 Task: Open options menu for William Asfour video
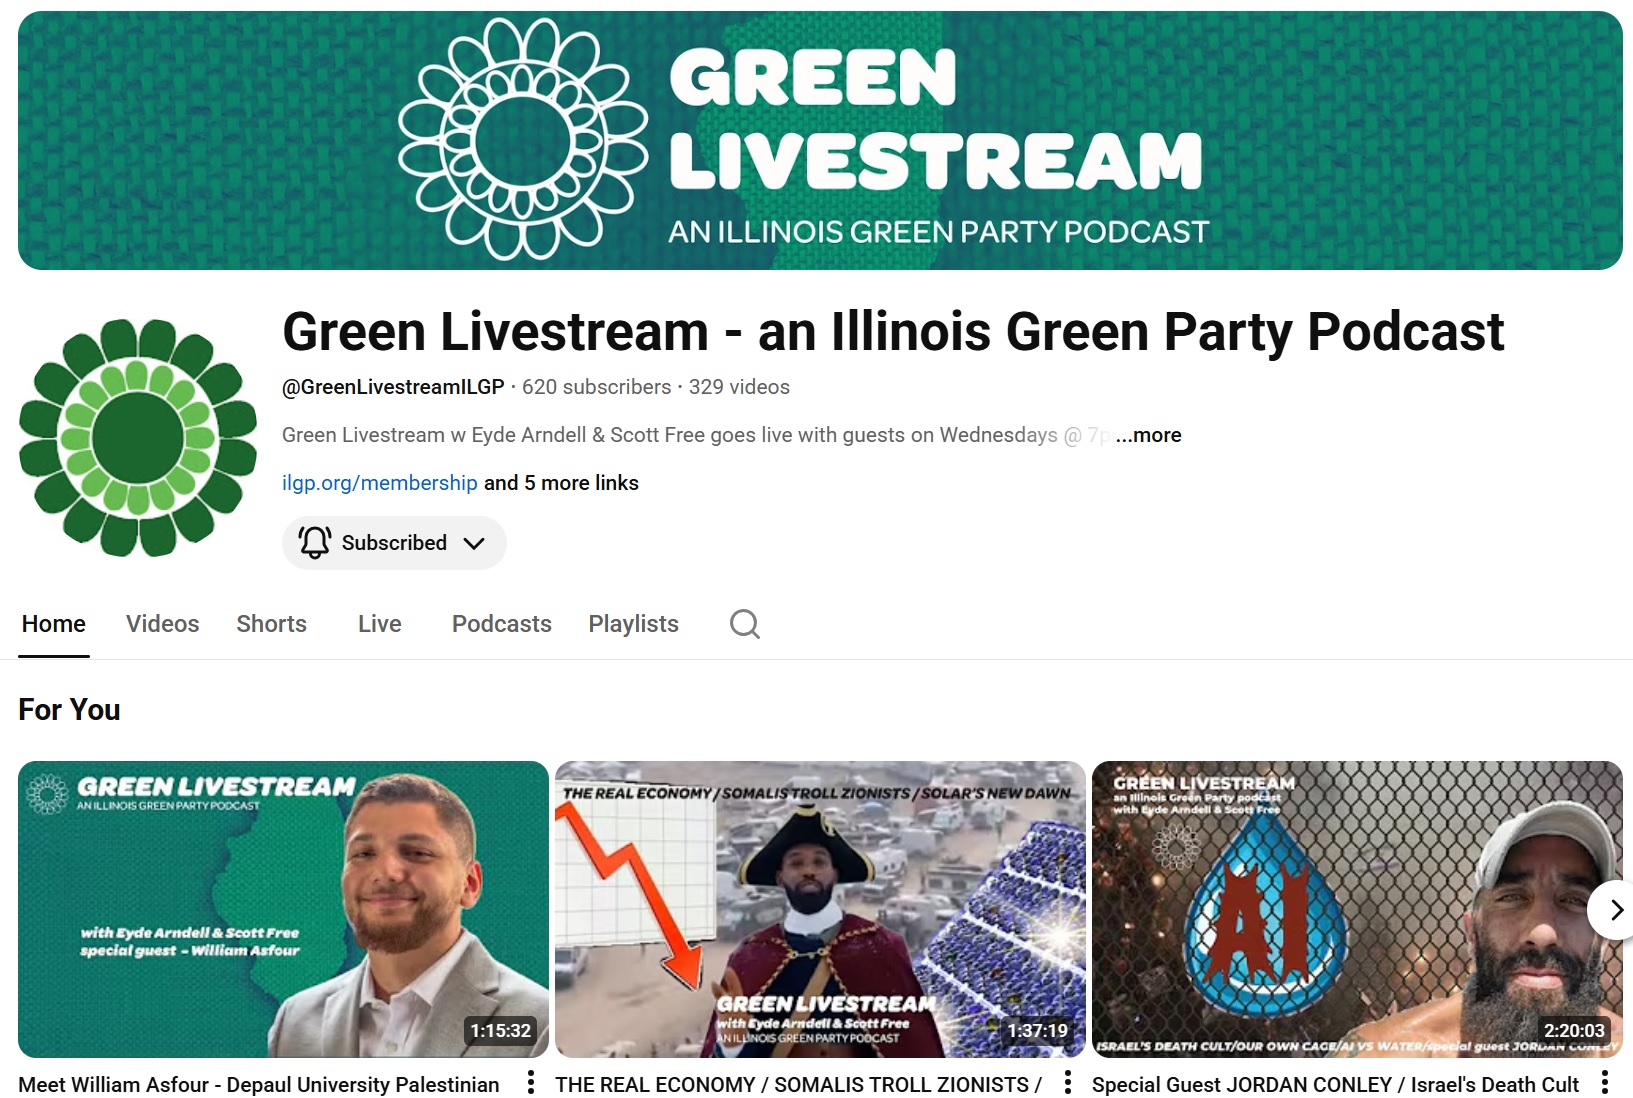point(531,1083)
